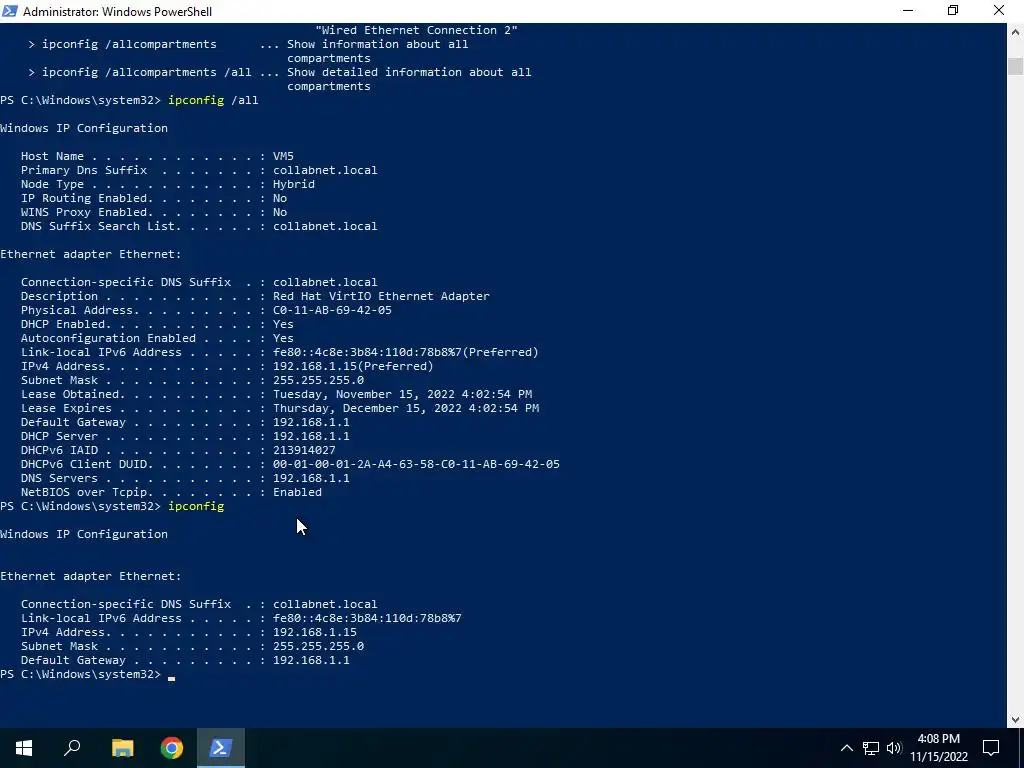Click the 'Administrator: Windows PowerShell' title text
1024x768 pixels.
click(x=118, y=12)
